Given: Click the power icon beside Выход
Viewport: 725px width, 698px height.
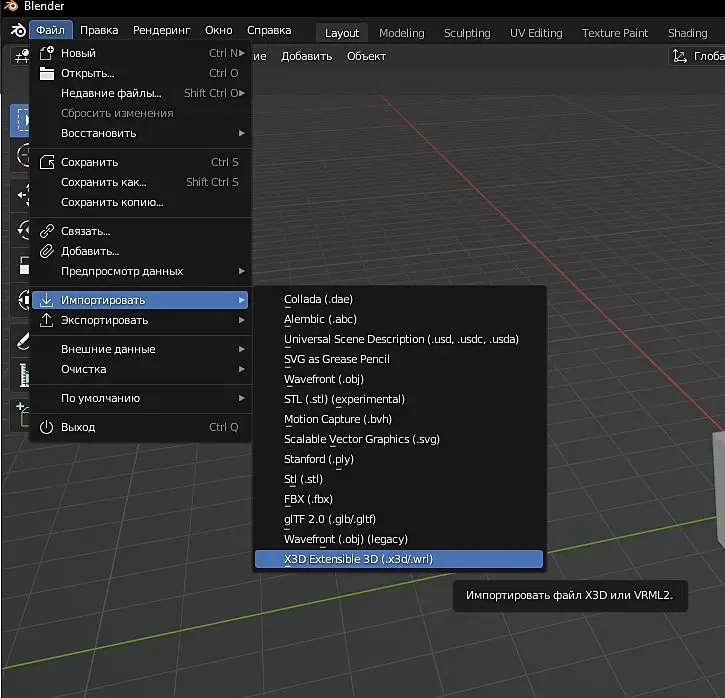Looking at the screenshot, I should click(46, 427).
